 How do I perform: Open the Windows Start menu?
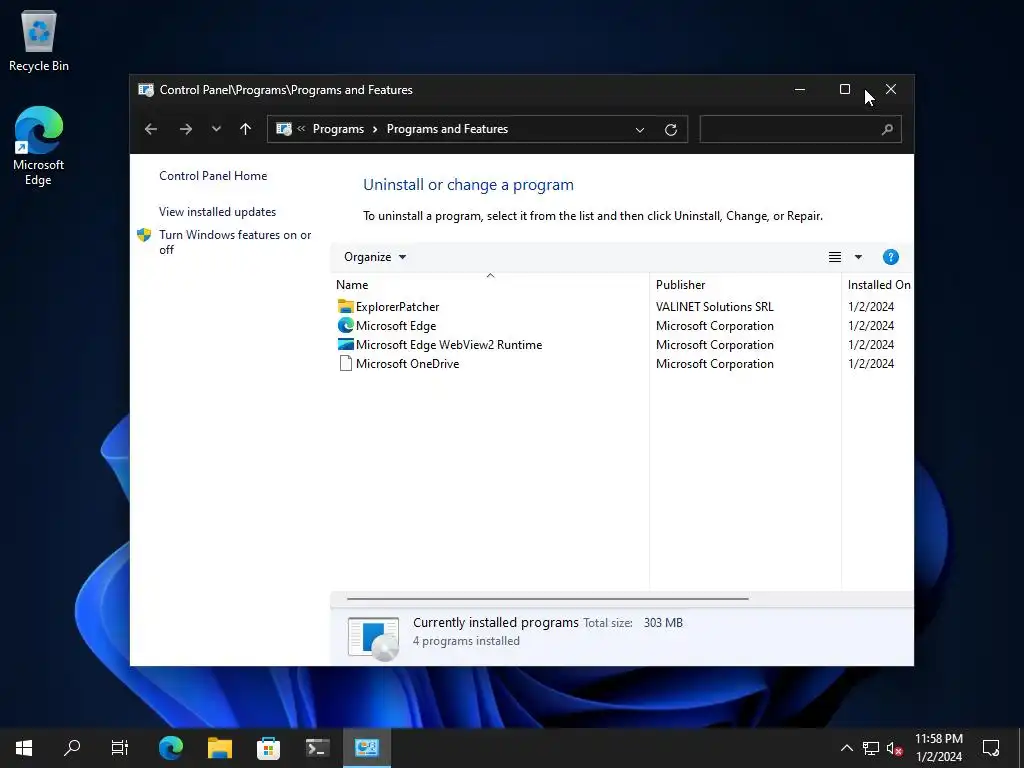[24, 748]
